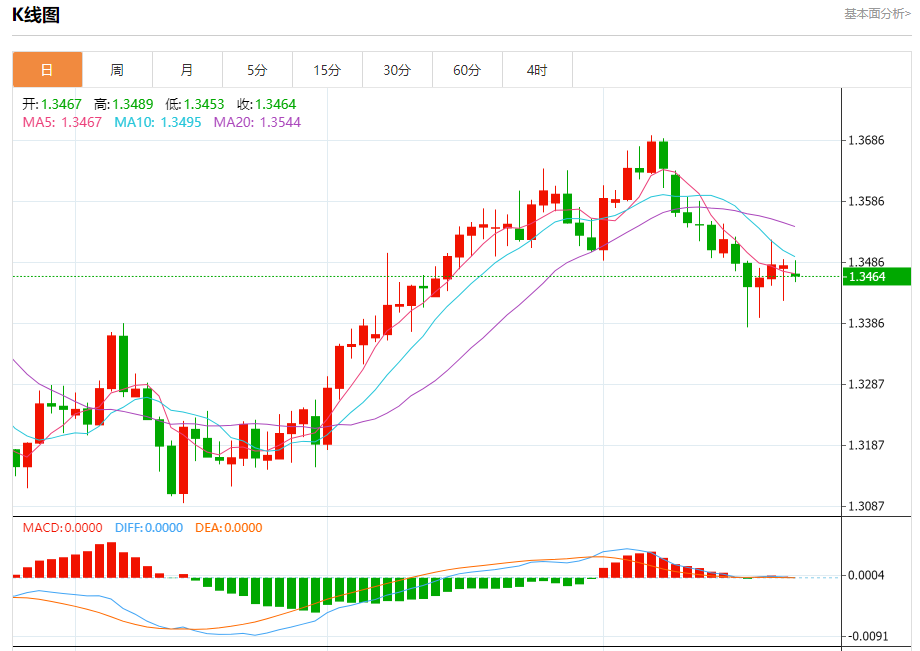The width and height of the screenshot is (920, 651).
Task: Switch to the 周 weekly tab
Action: [x=117, y=70]
